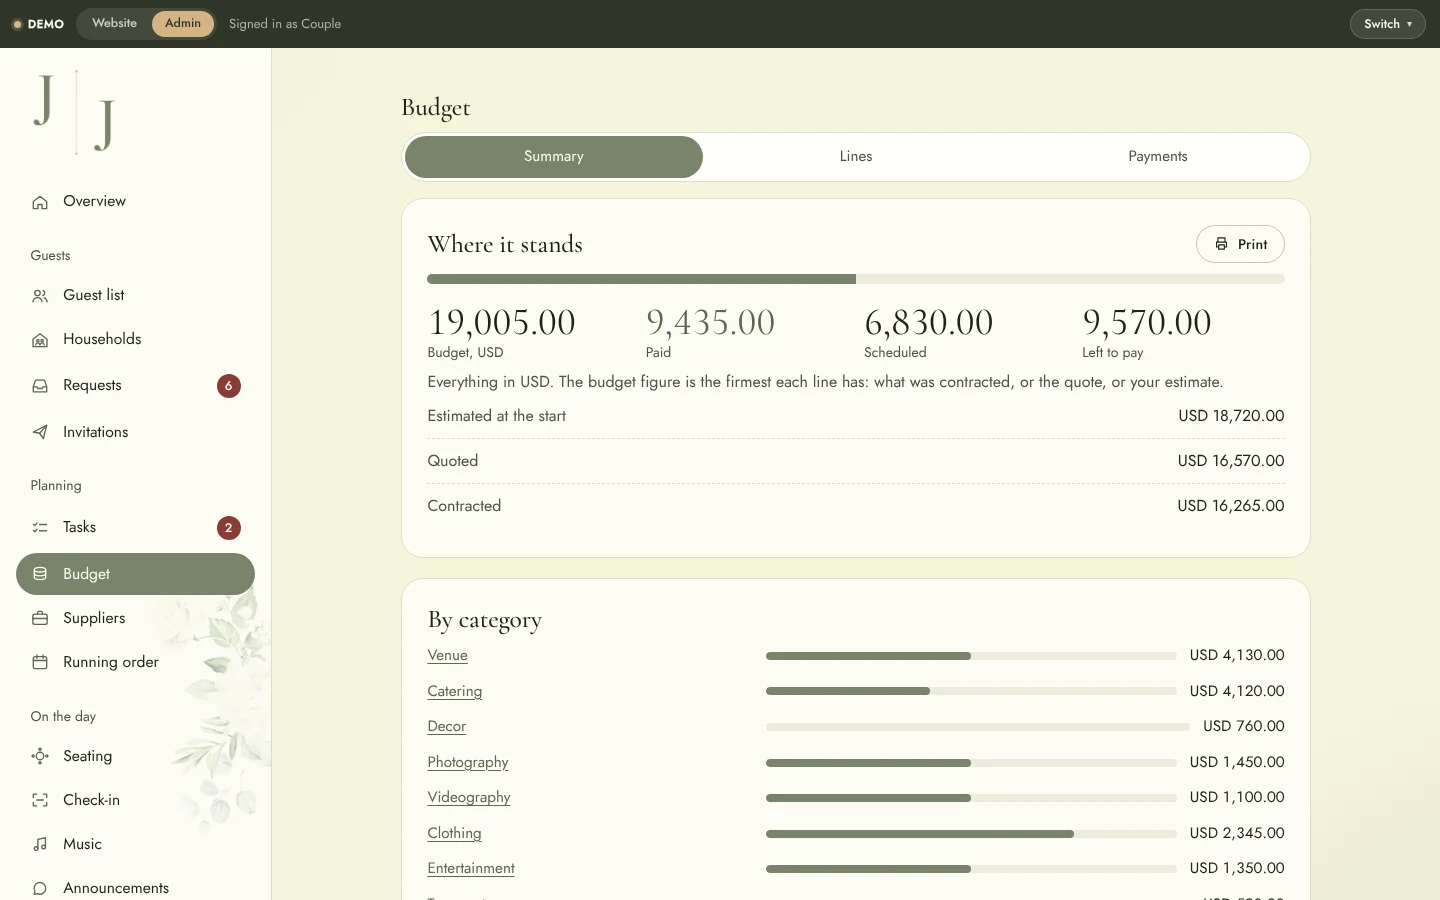Select the Summary tab
This screenshot has width=1440, height=900.
tap(554, 157)
